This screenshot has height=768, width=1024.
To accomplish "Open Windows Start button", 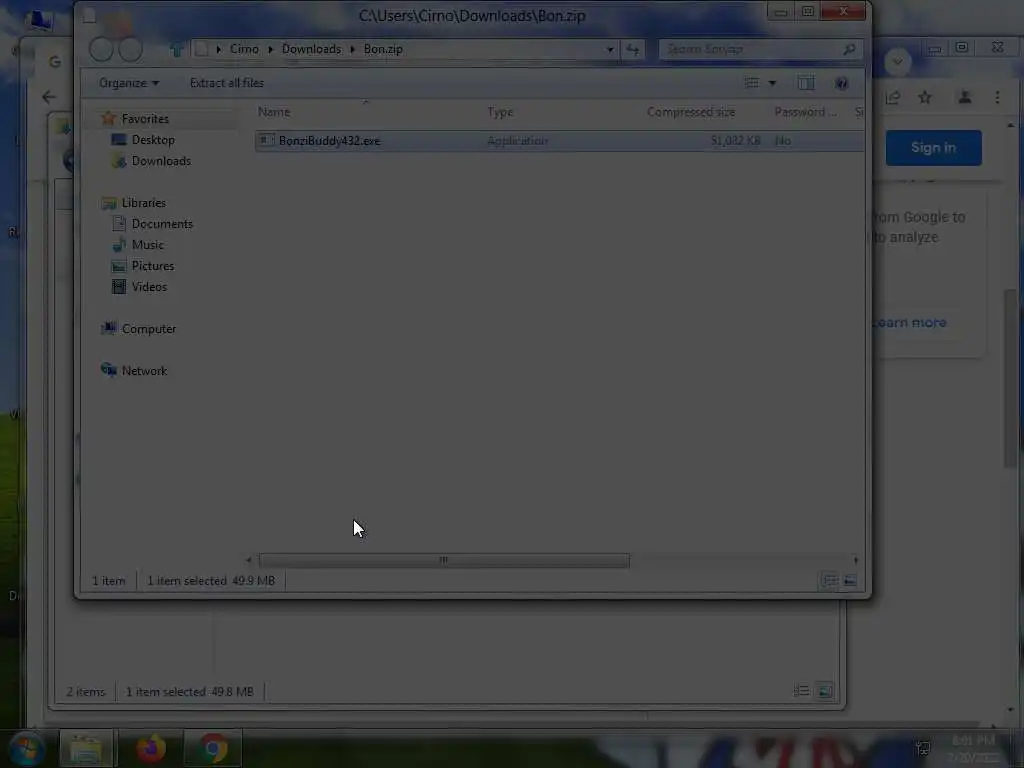I will point(26,748).
